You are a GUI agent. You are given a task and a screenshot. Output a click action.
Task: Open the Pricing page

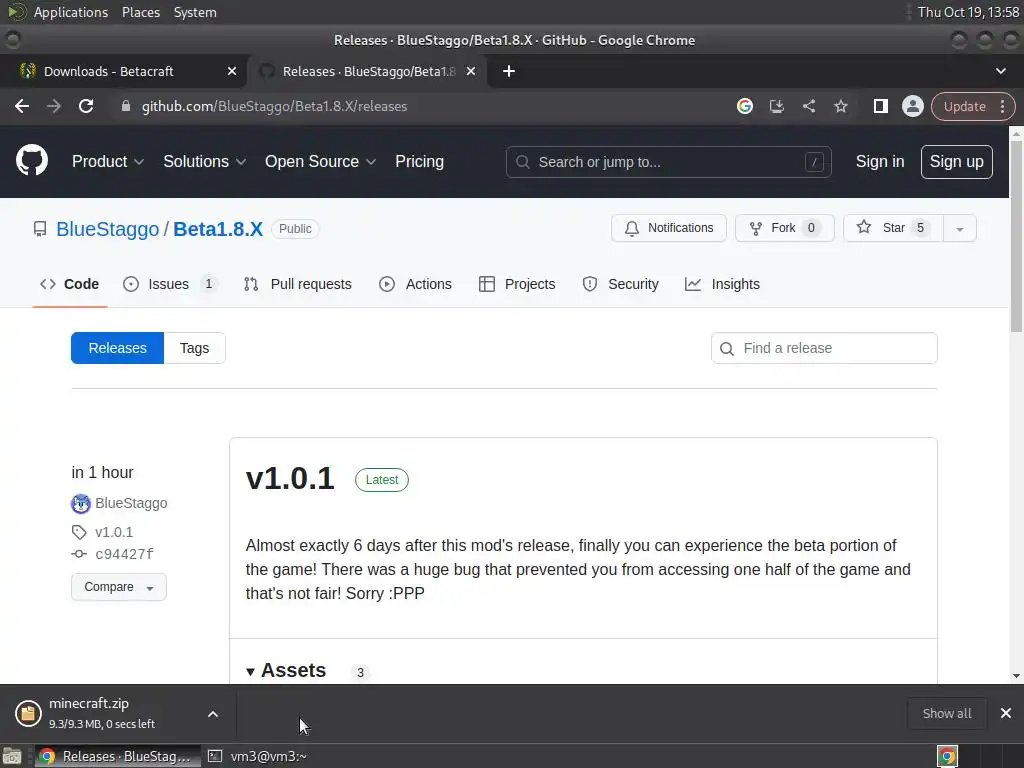point(419,161)
